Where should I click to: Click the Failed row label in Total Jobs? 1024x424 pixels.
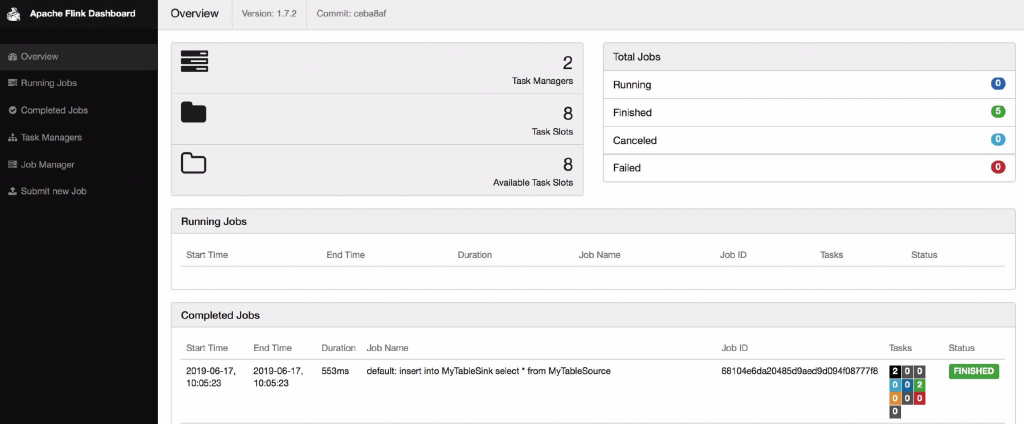[x=627, y=168]
